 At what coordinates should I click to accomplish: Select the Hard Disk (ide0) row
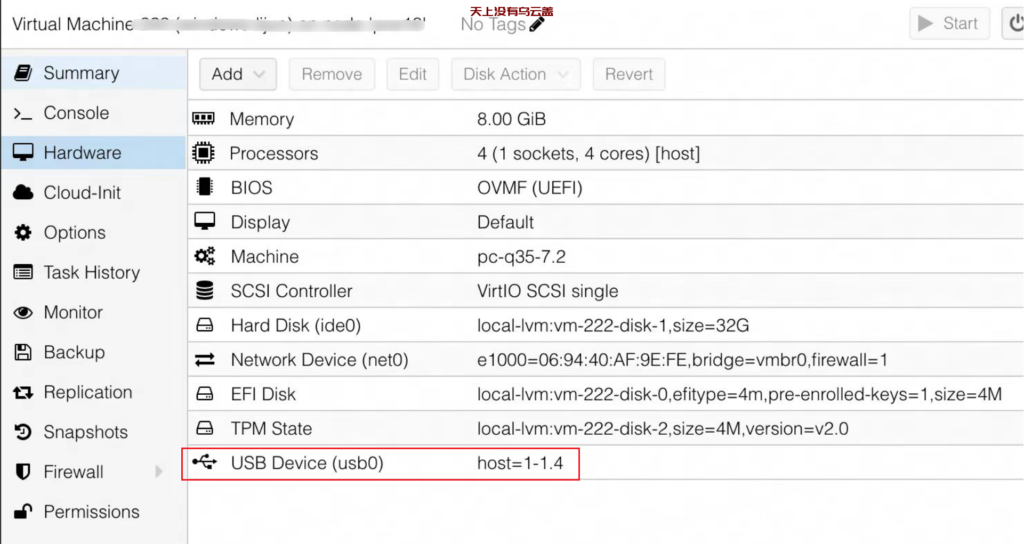pyautogui.click(x=605, y=325)
